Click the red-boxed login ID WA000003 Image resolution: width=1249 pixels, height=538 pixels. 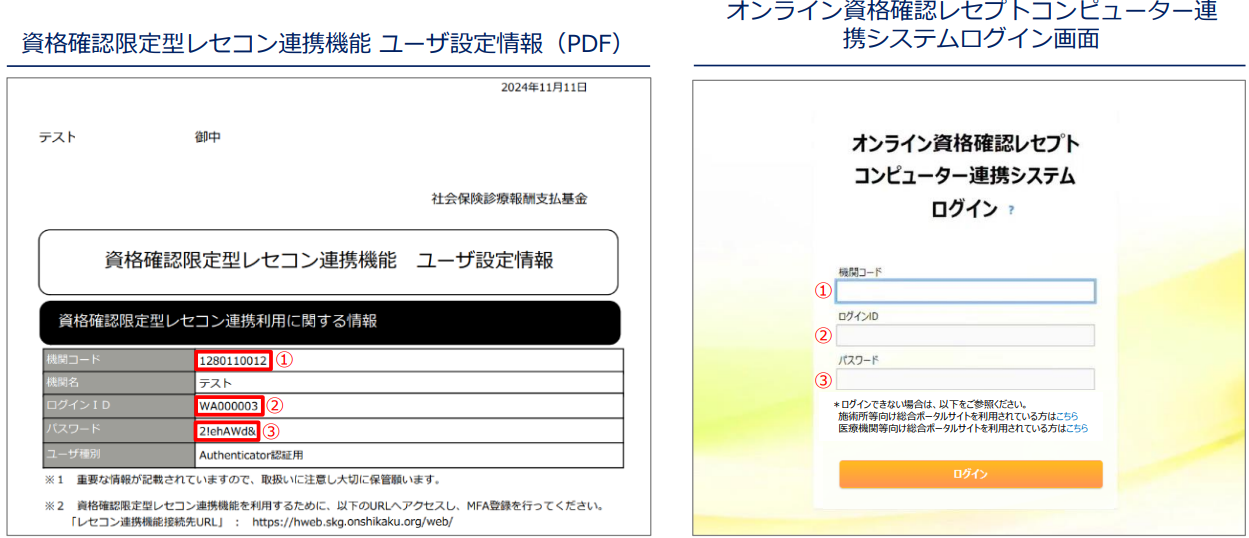tap(229, 406)
